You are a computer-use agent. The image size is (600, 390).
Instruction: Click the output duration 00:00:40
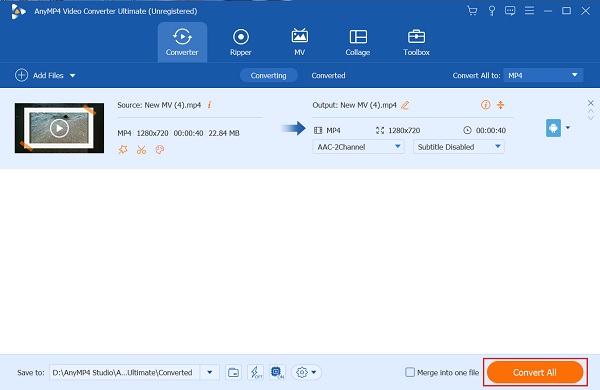(491, 131)
